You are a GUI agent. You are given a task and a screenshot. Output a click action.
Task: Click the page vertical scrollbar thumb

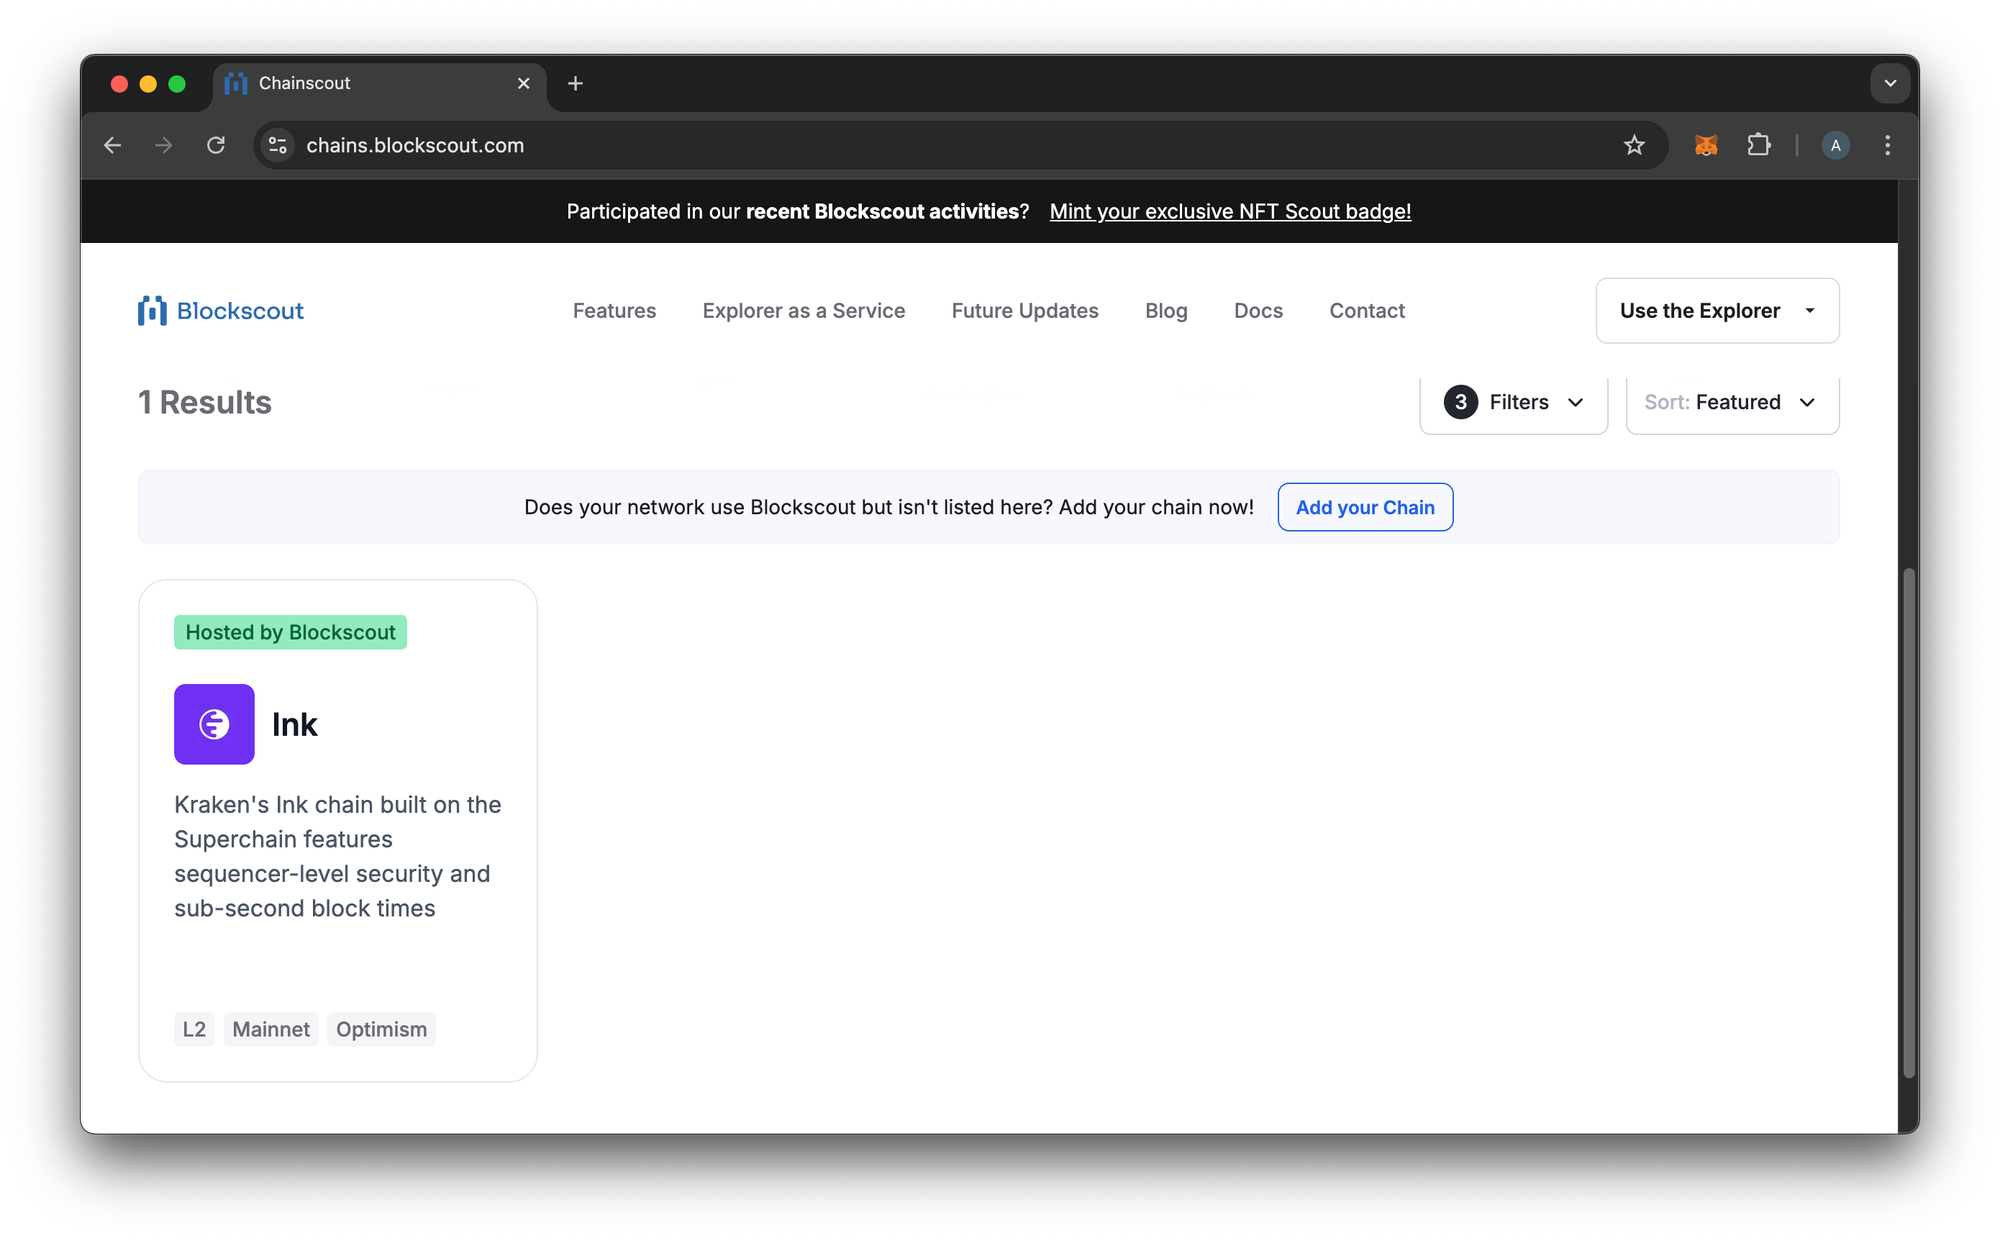1908,823
